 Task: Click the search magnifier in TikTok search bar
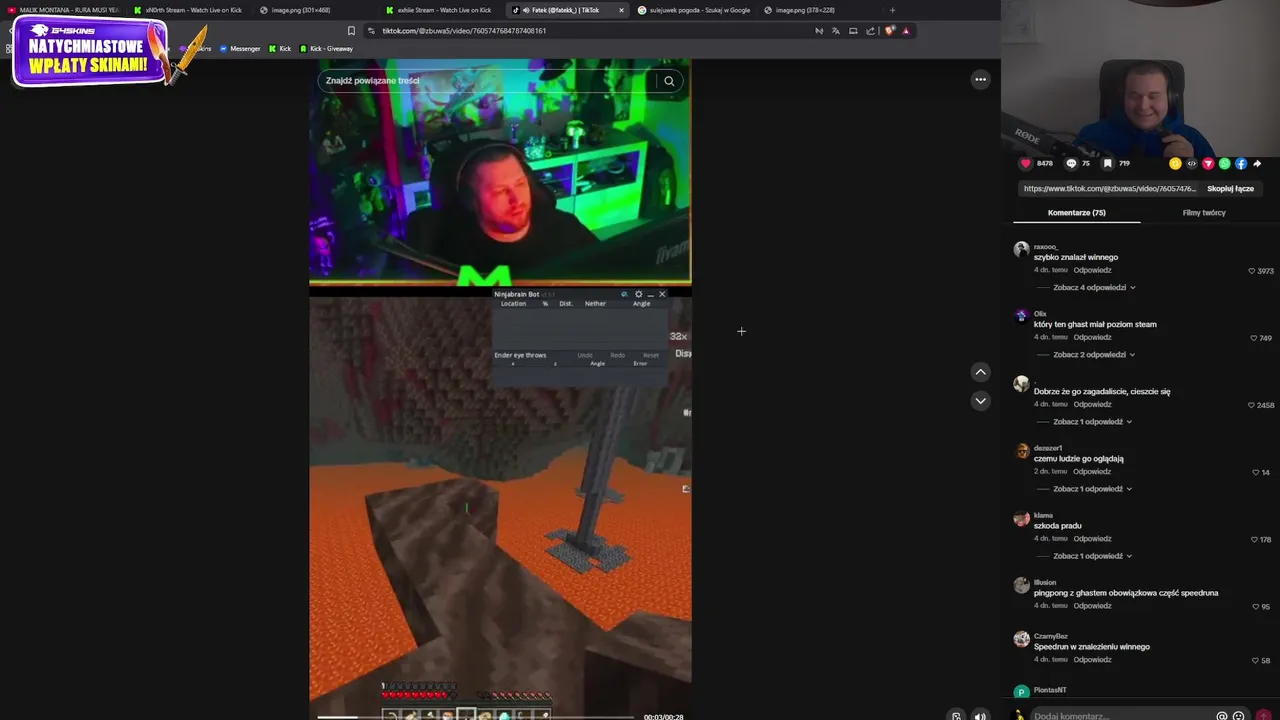[669, 81]
